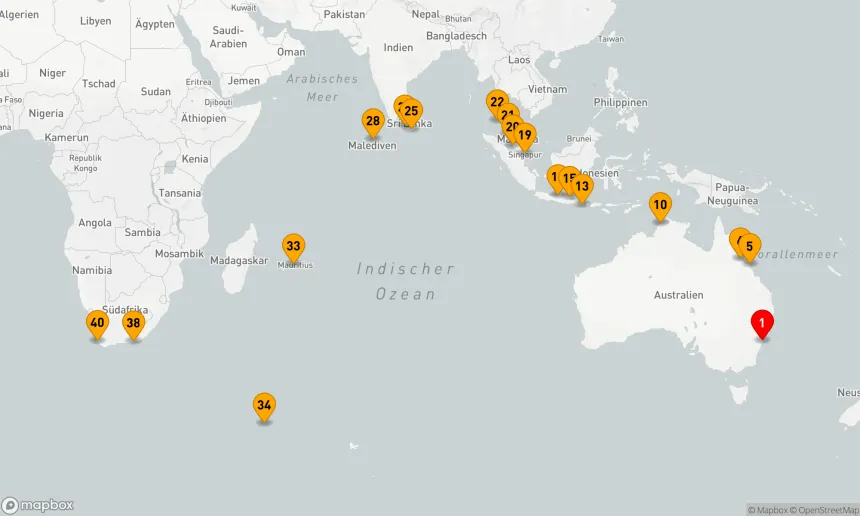Click the 'Indischer' ocean label
860x516 pixels.
(405, 269)
